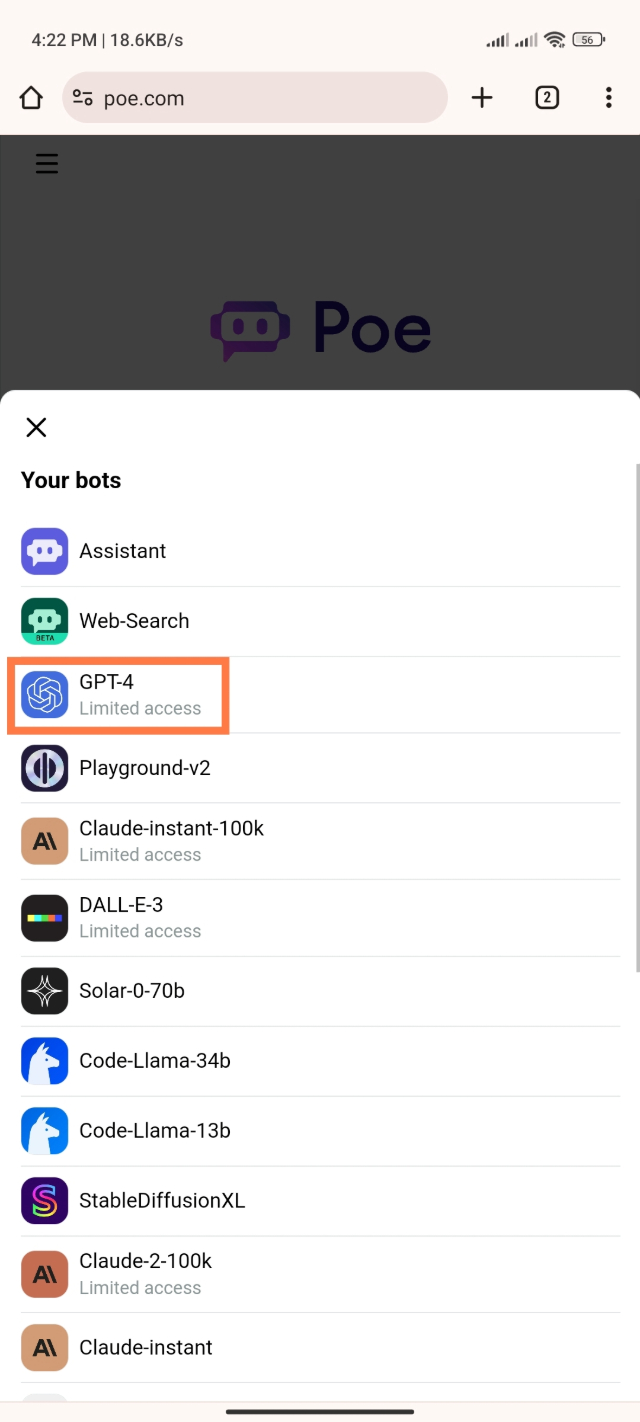The image size is (640, 1422).
Task: Tap the DALL-E-3 bot icon
Action: [x=44, y=918]
